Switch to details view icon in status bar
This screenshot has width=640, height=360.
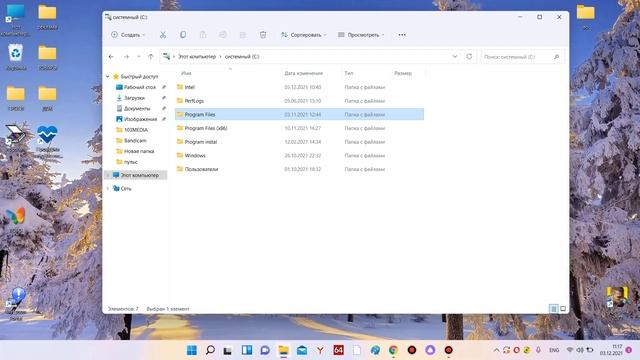tap(554, 309)
